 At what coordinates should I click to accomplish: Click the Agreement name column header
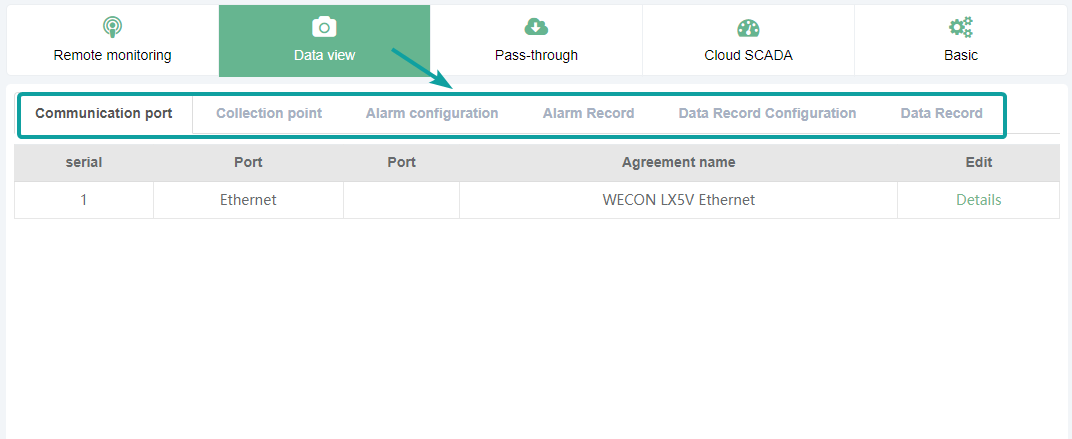(x=678, y=162)
